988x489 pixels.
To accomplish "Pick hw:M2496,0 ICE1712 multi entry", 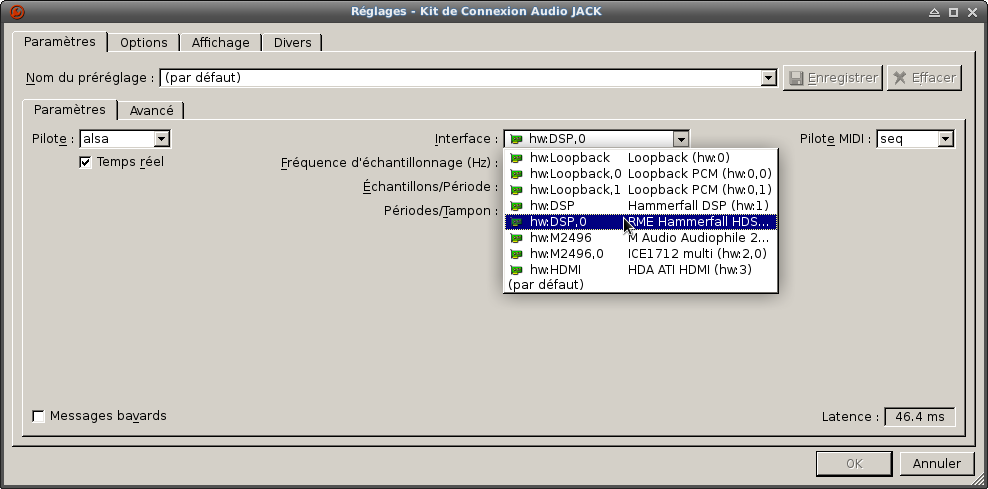I will [641, 254].
